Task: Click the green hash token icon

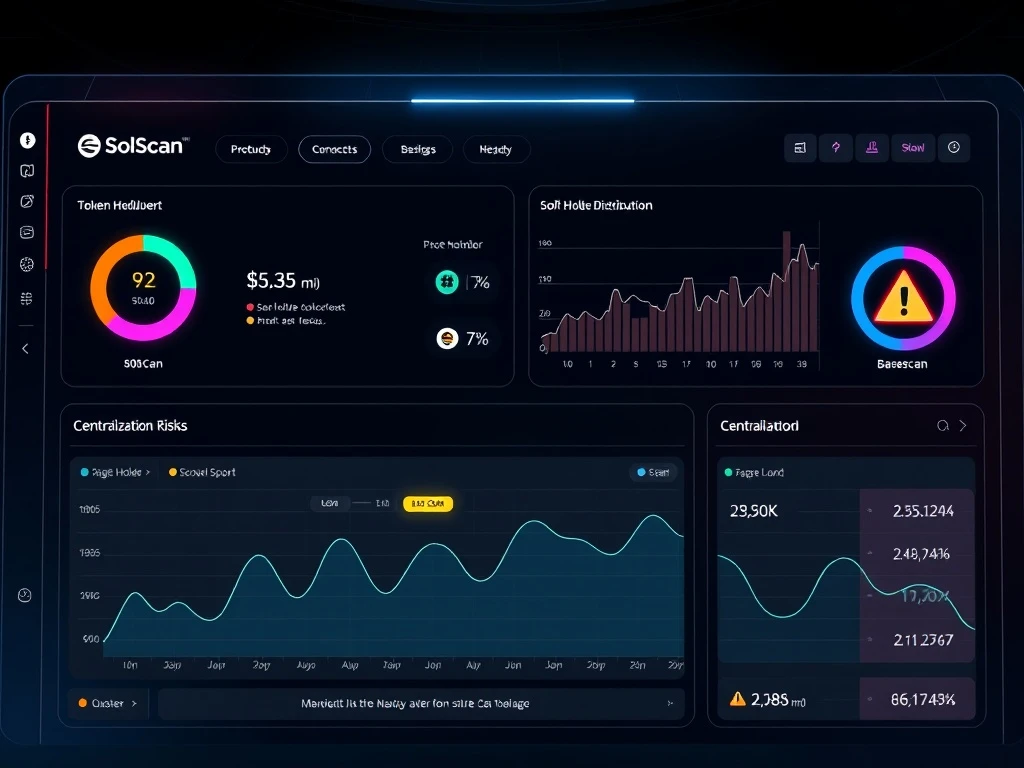Action: coord(447,282)
